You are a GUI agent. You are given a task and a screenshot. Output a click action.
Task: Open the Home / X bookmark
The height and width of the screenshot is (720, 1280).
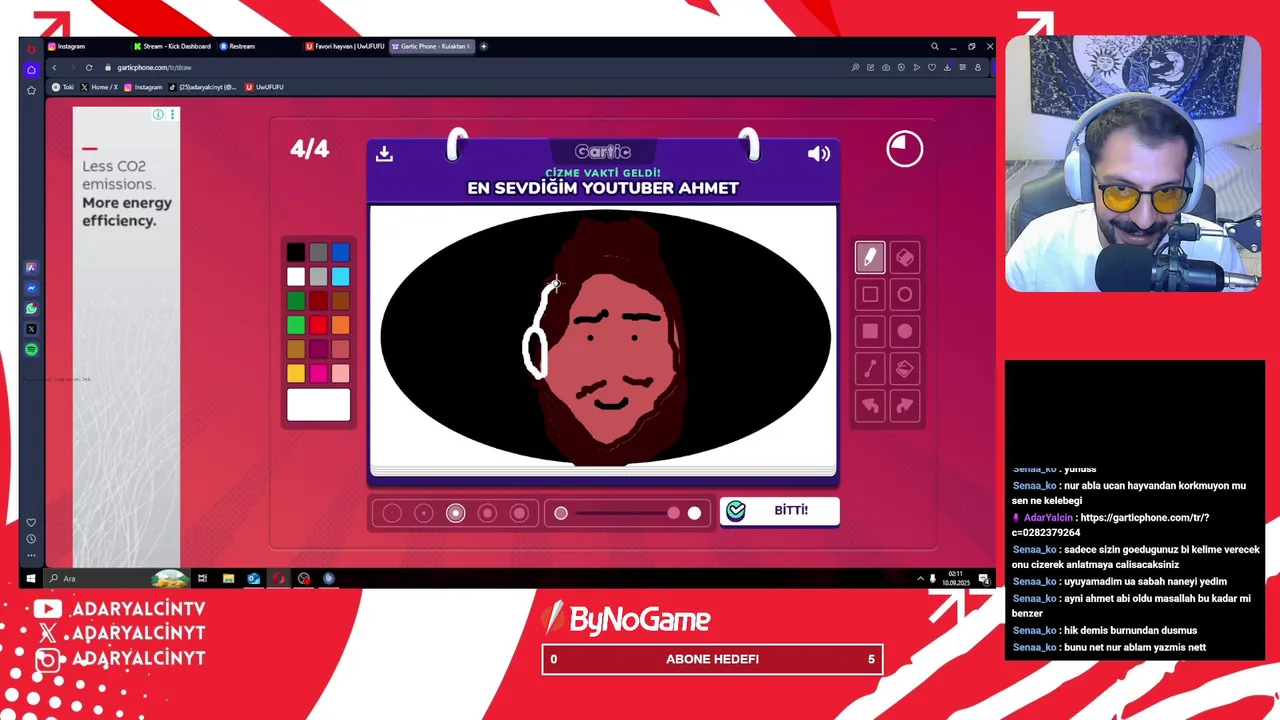[99, 87]
